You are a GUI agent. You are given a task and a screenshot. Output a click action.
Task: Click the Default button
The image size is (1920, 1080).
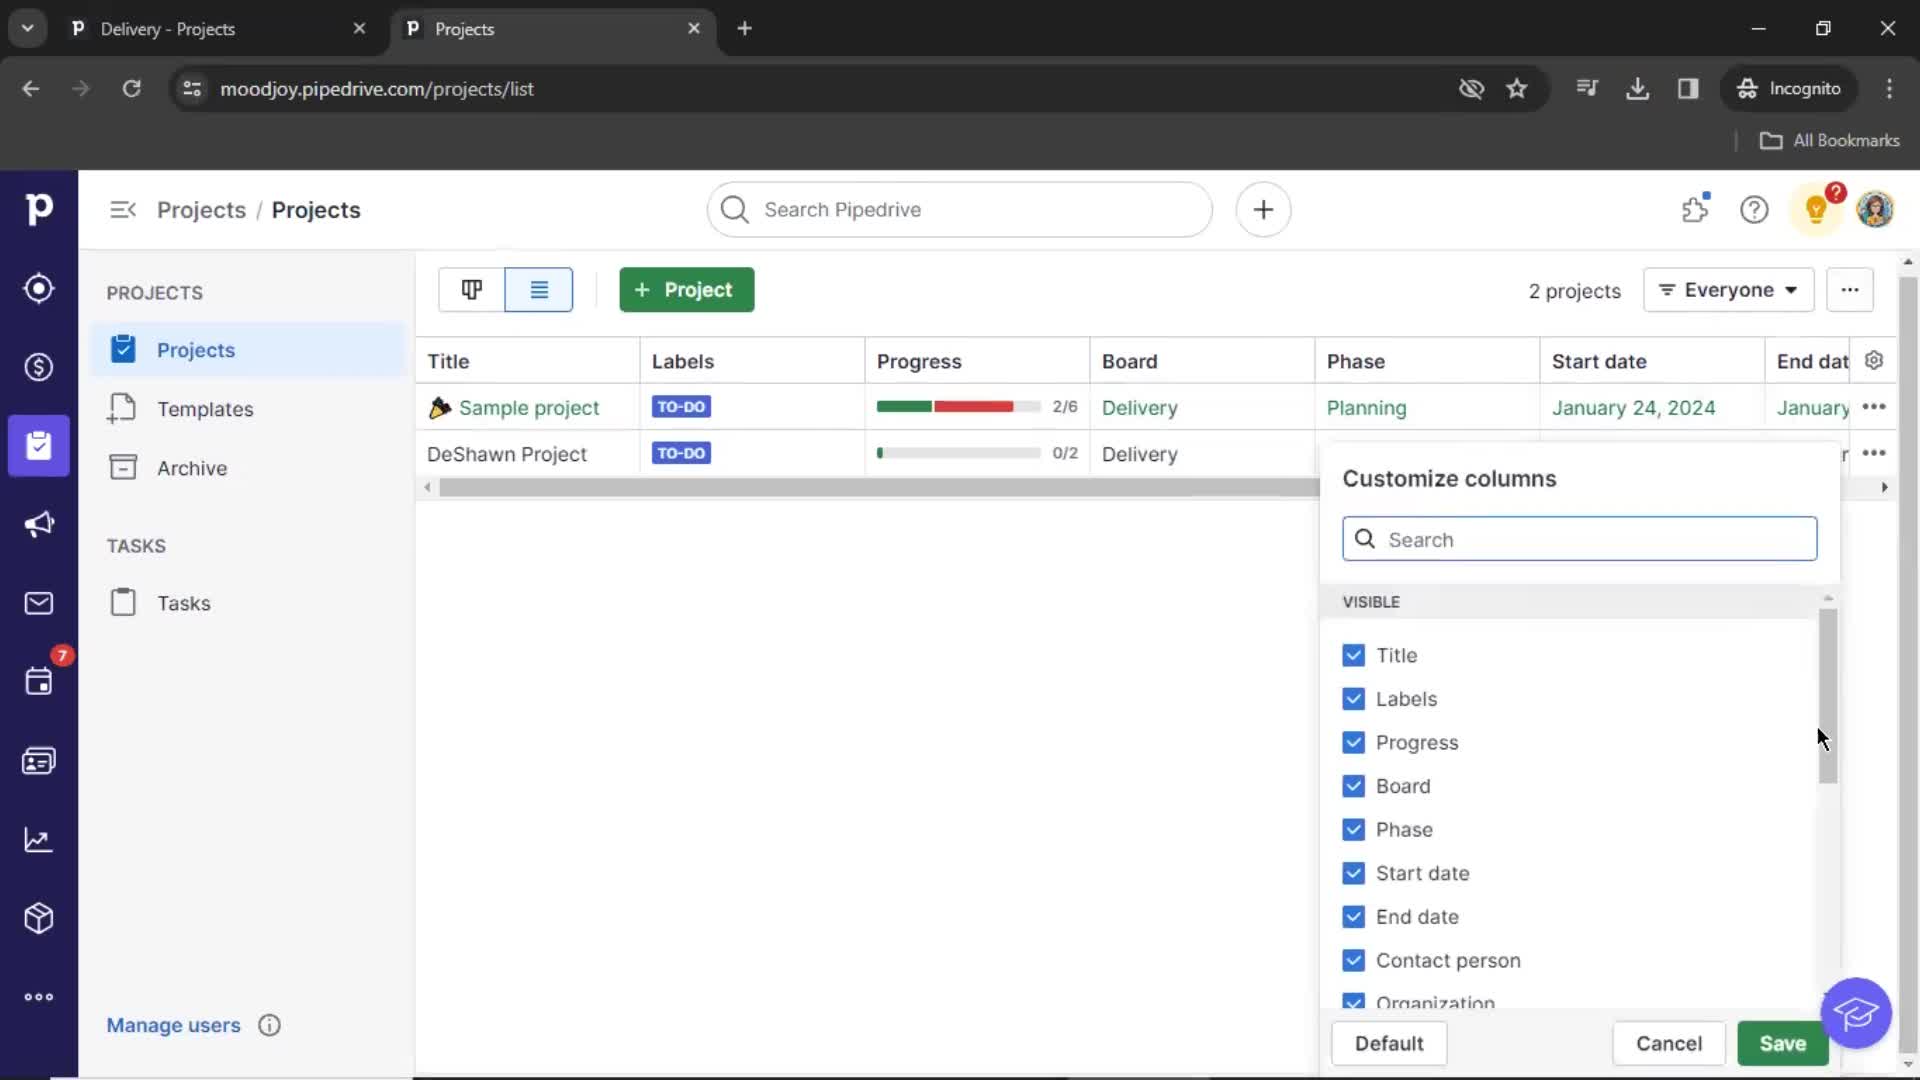[x=1389, y=1043]
